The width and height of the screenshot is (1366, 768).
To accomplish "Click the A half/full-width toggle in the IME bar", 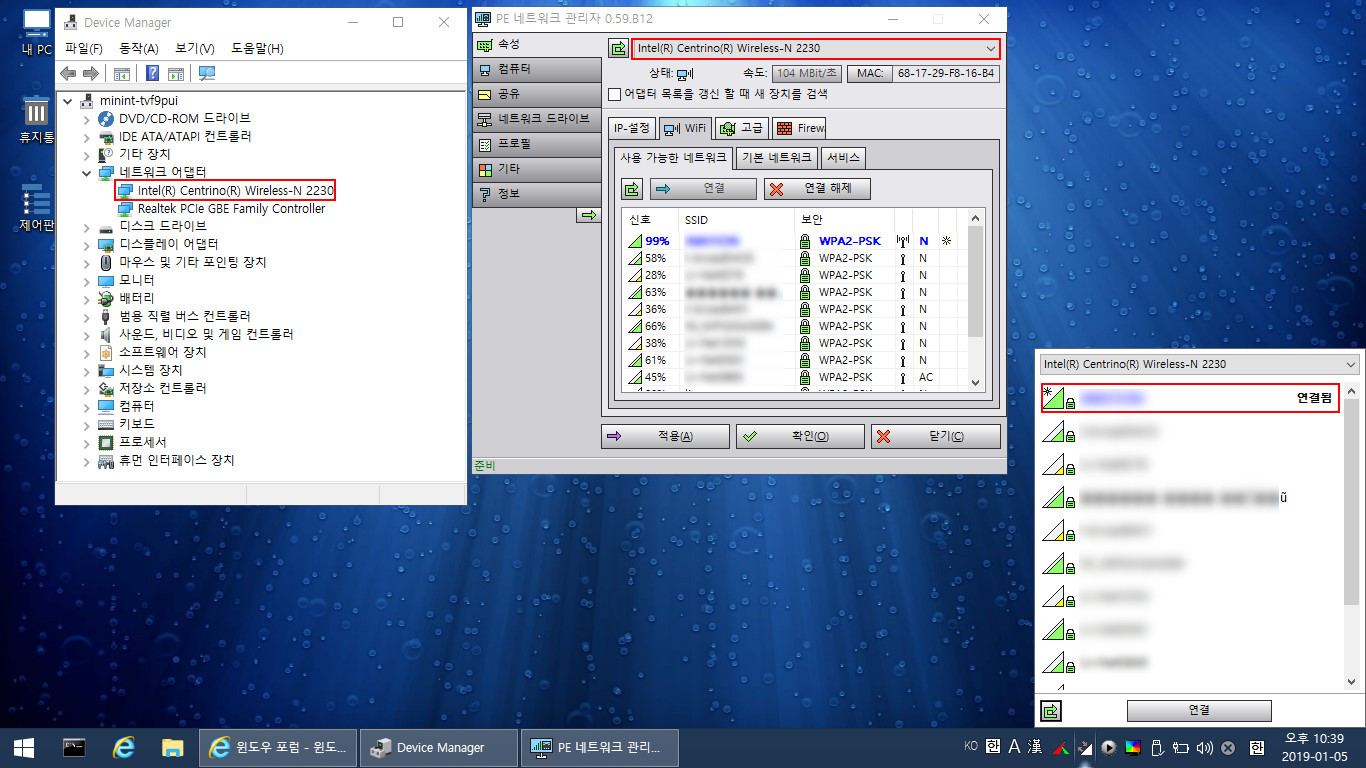I will (x=1014, y=747).
